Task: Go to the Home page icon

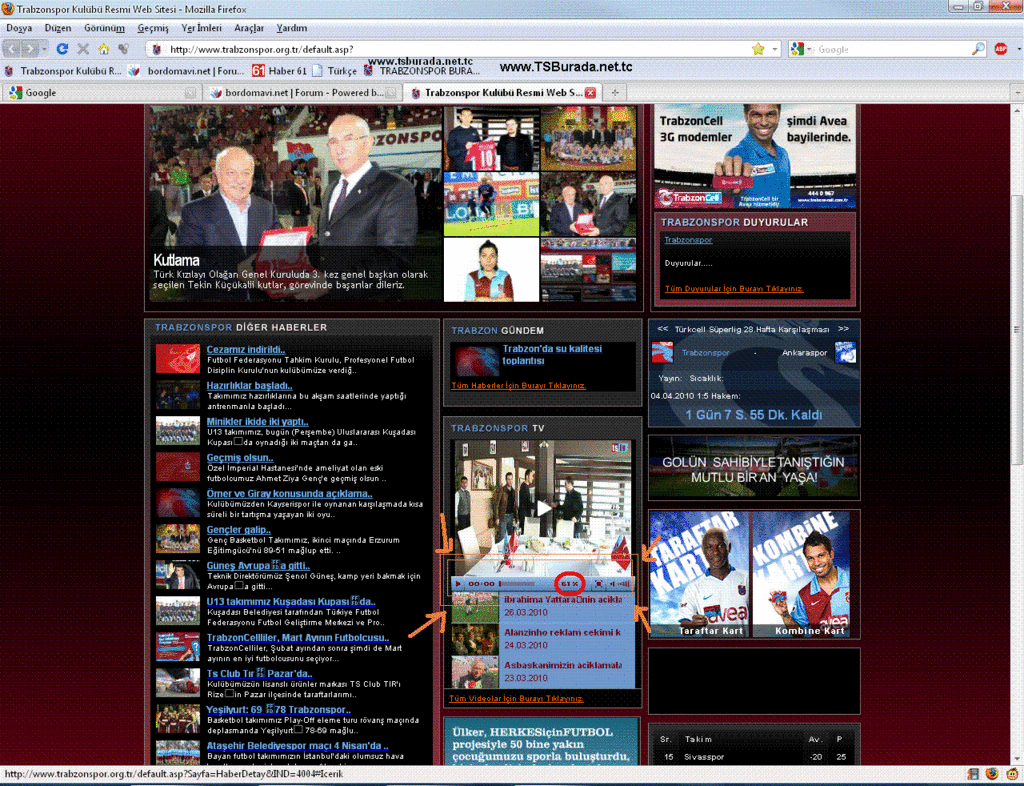Action: 104,49
